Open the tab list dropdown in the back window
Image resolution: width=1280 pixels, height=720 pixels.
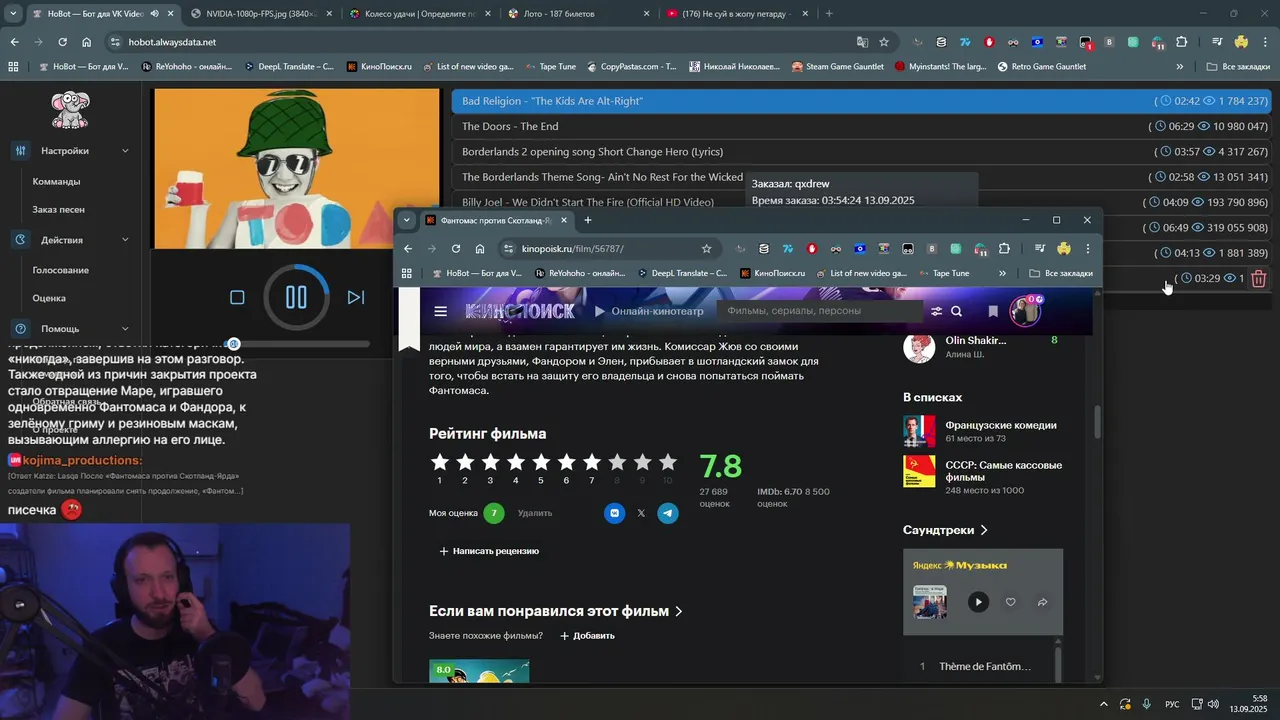tap(13, 14)
